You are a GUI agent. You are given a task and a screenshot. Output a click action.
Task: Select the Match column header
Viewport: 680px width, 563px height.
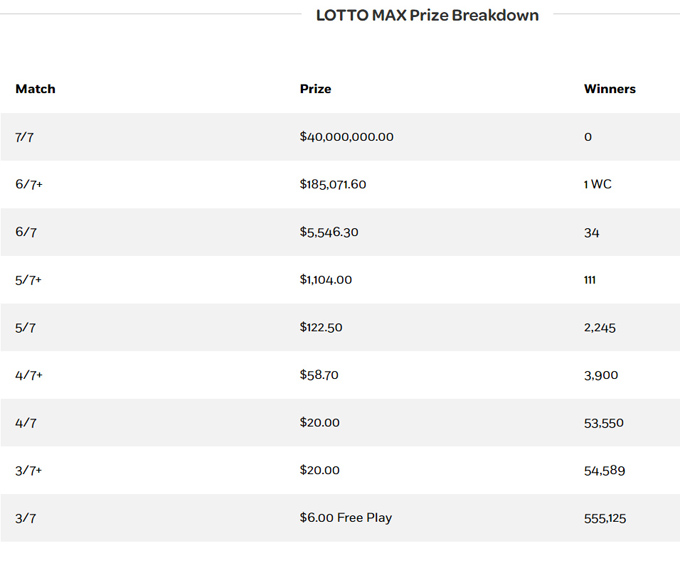[35, 89]
